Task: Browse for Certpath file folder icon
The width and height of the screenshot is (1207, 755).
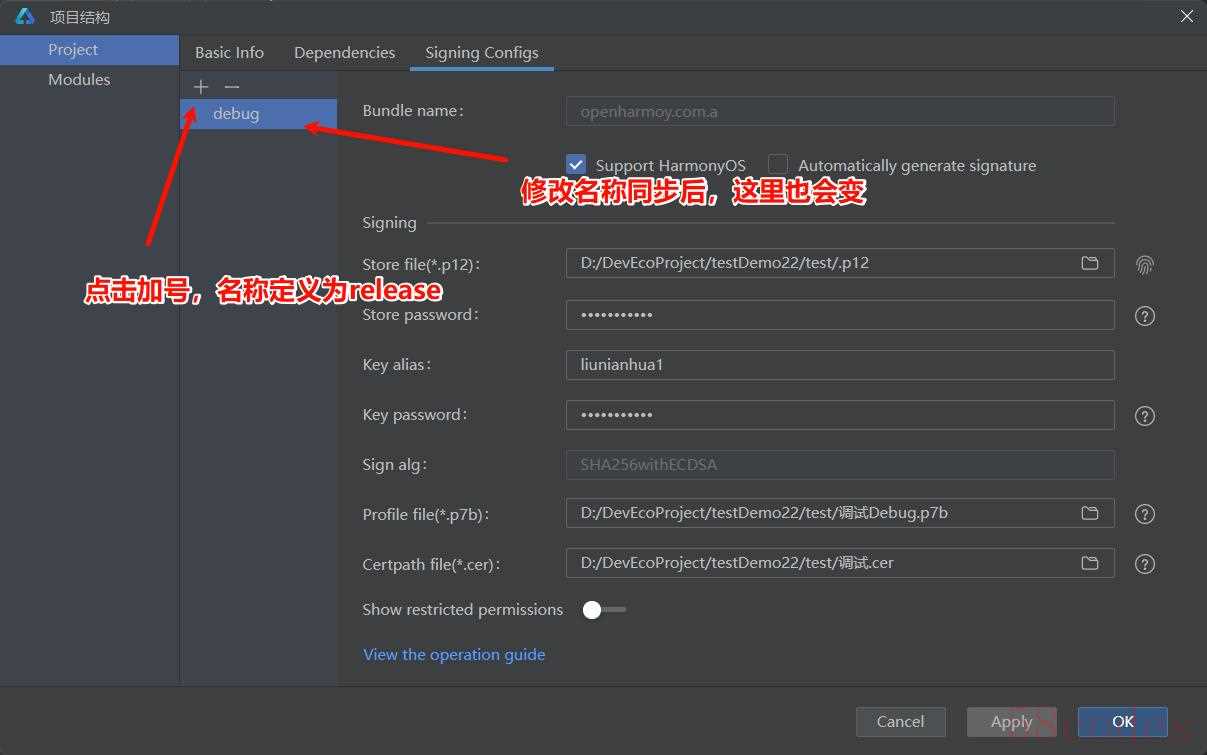Action: point(1090,563)
